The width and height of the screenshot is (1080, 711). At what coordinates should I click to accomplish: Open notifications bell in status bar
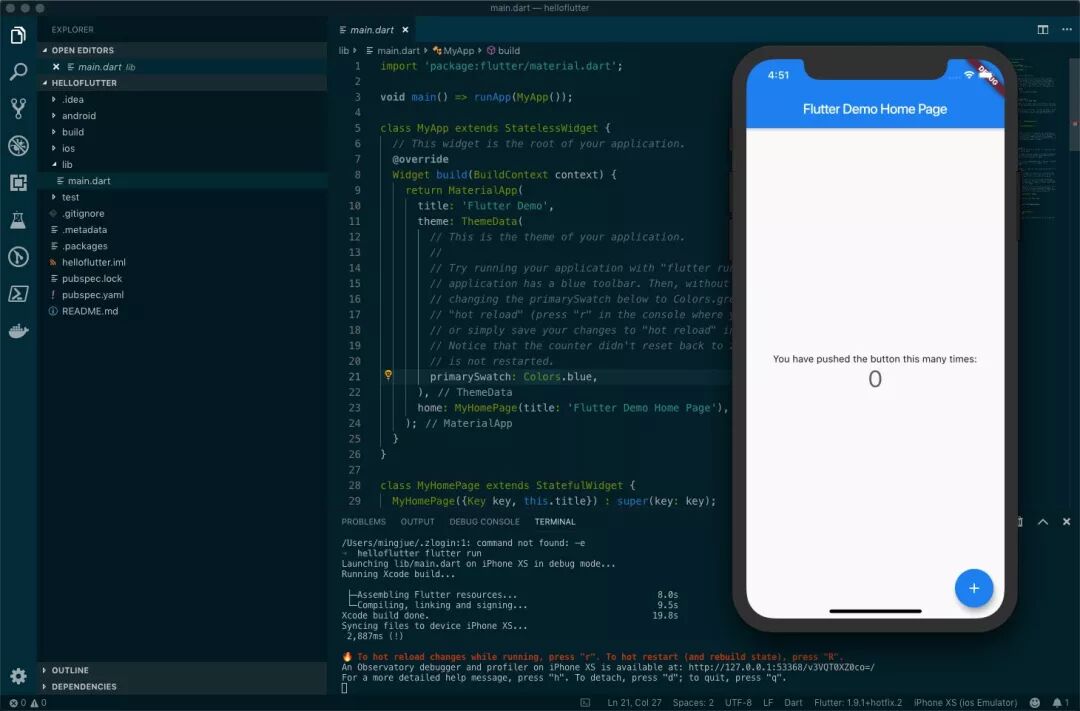tap(1060, 703)
